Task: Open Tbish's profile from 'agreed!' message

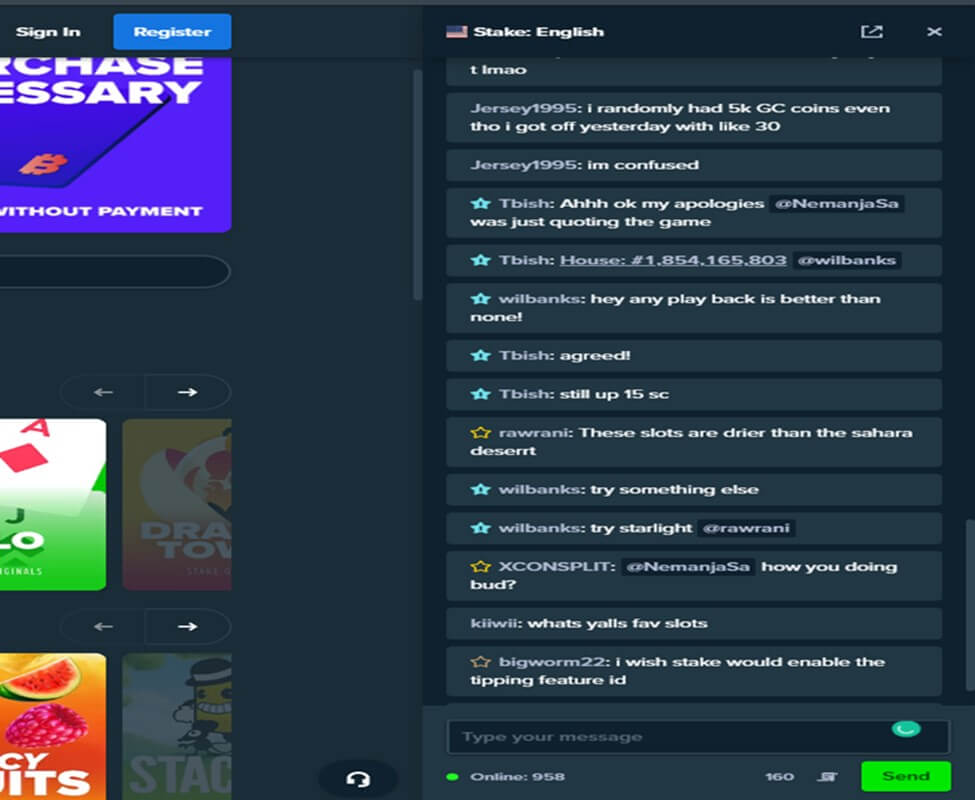Action: pyautogui.click(x=526, y=356)
